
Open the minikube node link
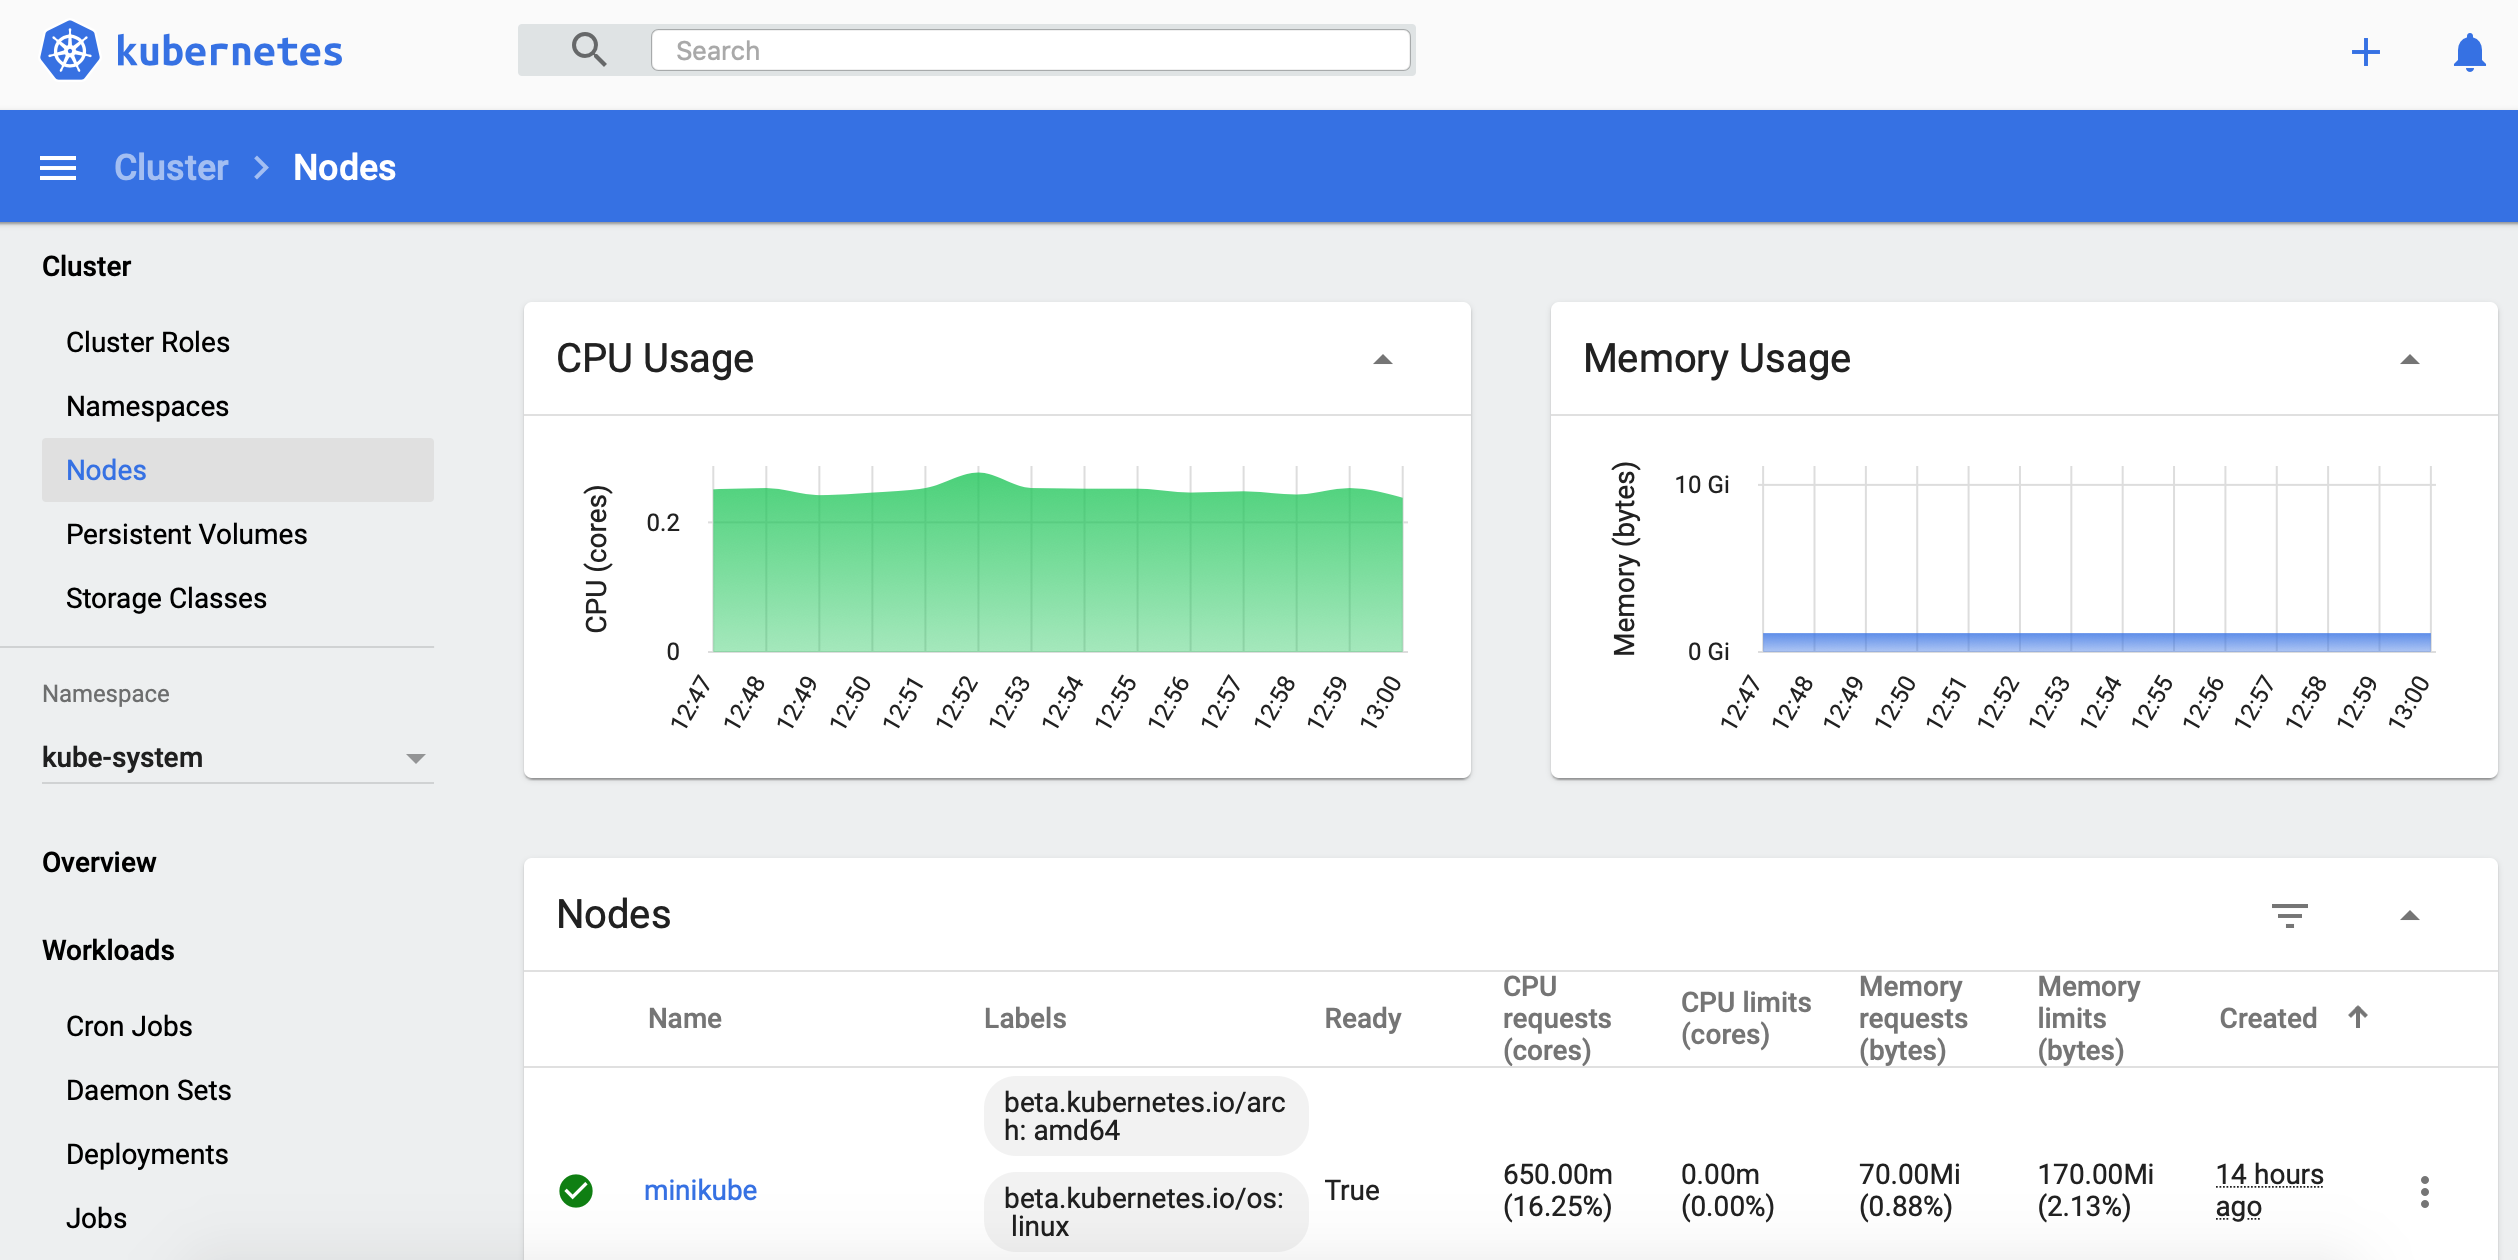(700, 1190)
